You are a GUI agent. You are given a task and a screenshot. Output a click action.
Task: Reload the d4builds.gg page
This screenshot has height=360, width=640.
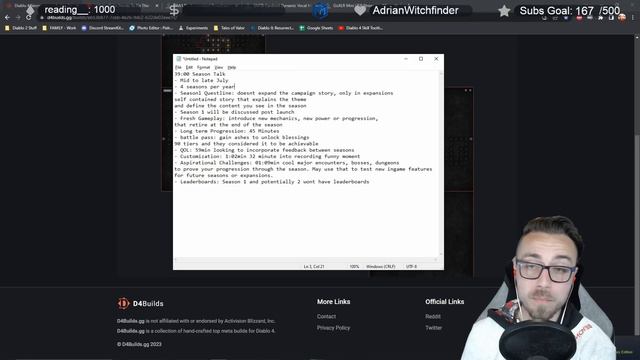click(28, 18)
